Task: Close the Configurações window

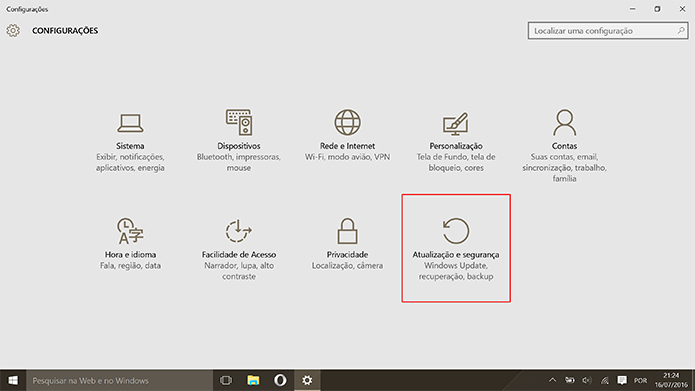Action: (x=683, y=9)
